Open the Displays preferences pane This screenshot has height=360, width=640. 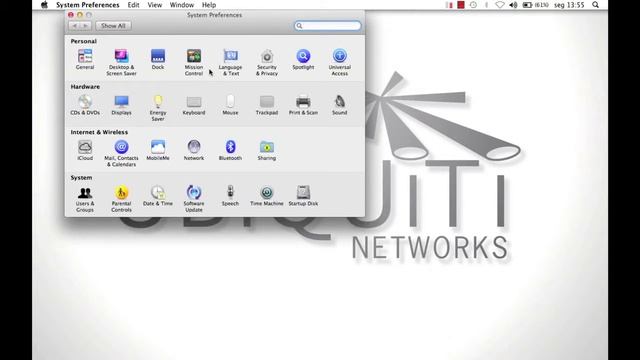tap(121, 105)
